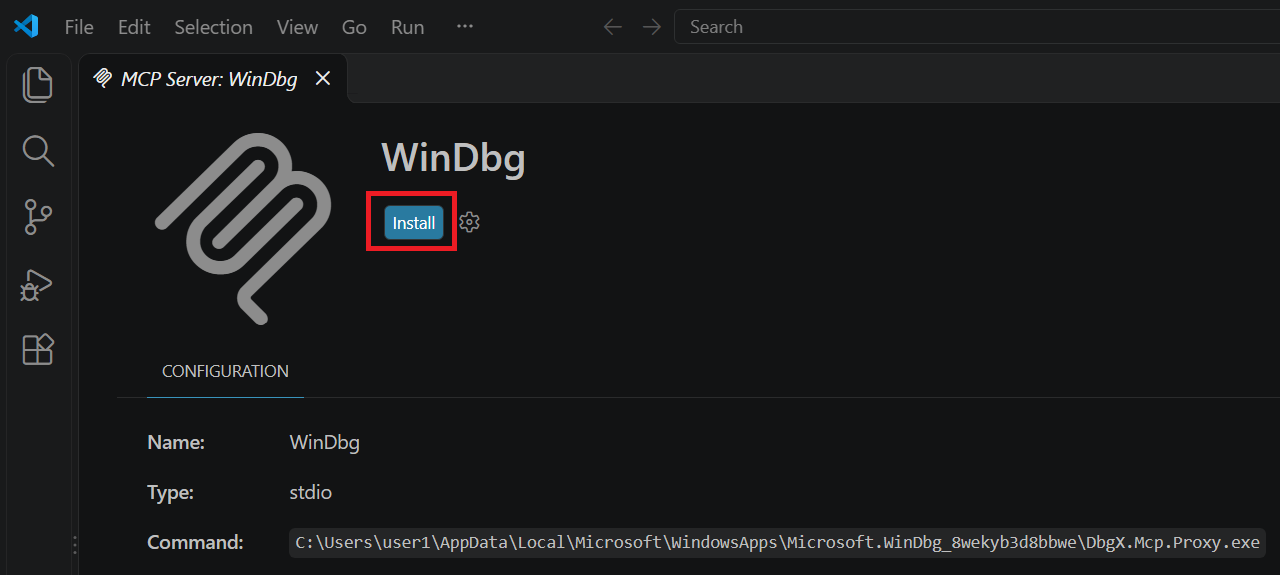The width and height of the screenshot is (1280, 575).
Task: Open the Extensions view icon
Action: tap(38, 350)
